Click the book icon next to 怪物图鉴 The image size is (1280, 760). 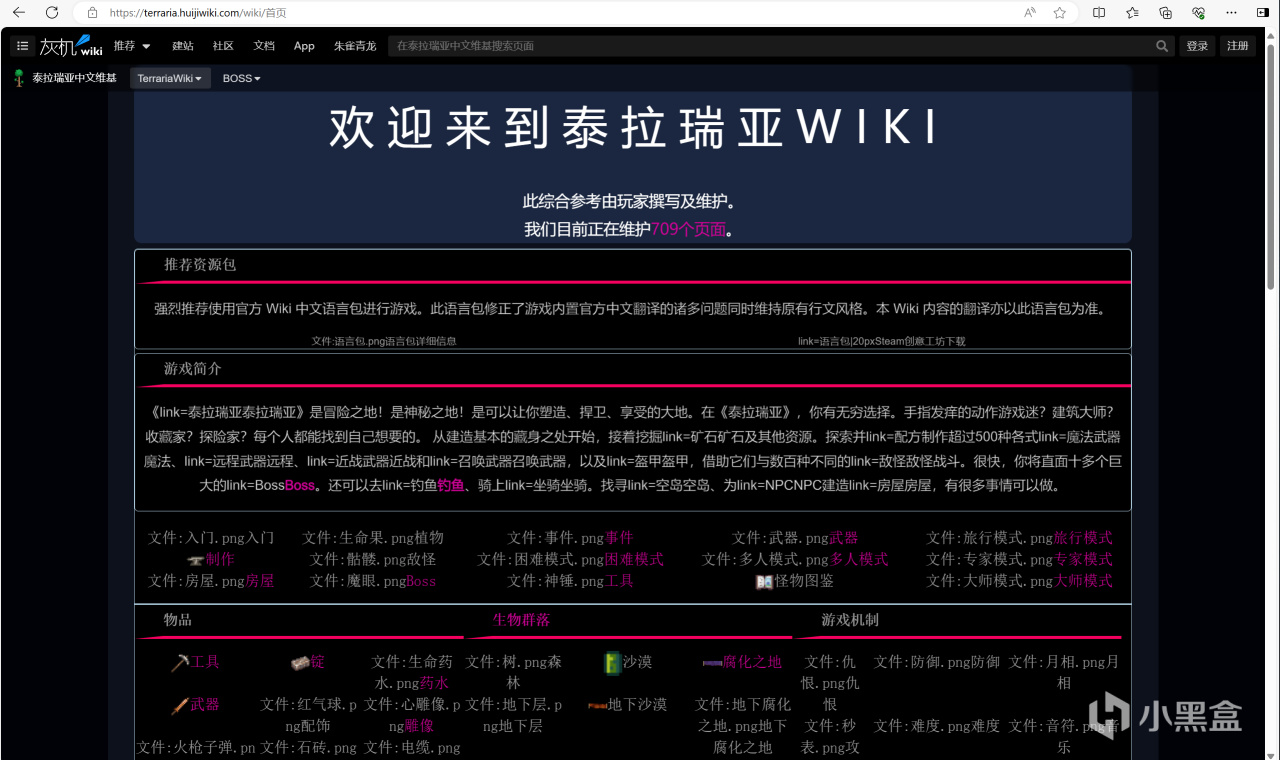pyautogui.click(x=764, y=581)
